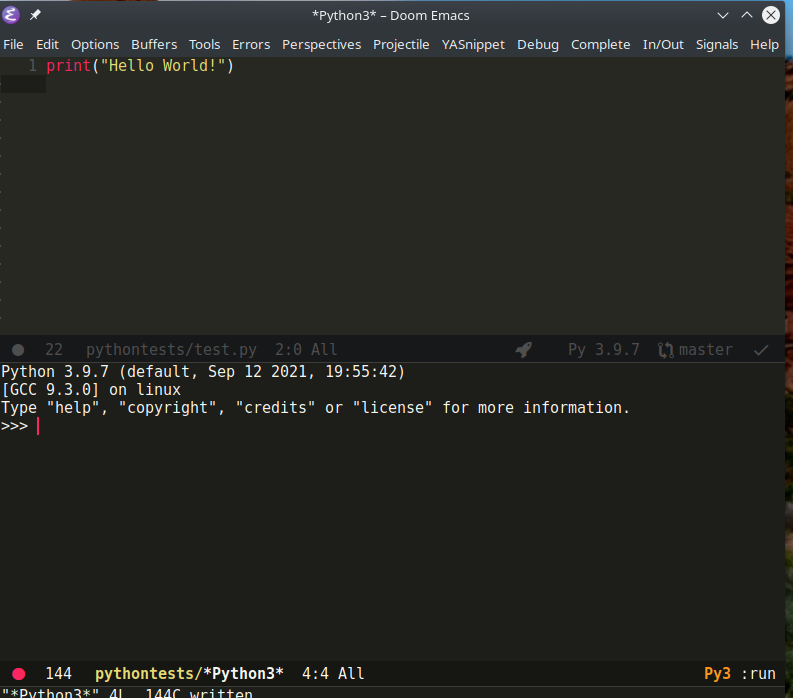Click the [GCC 9.3.0] on linux line

click(91, 390)
